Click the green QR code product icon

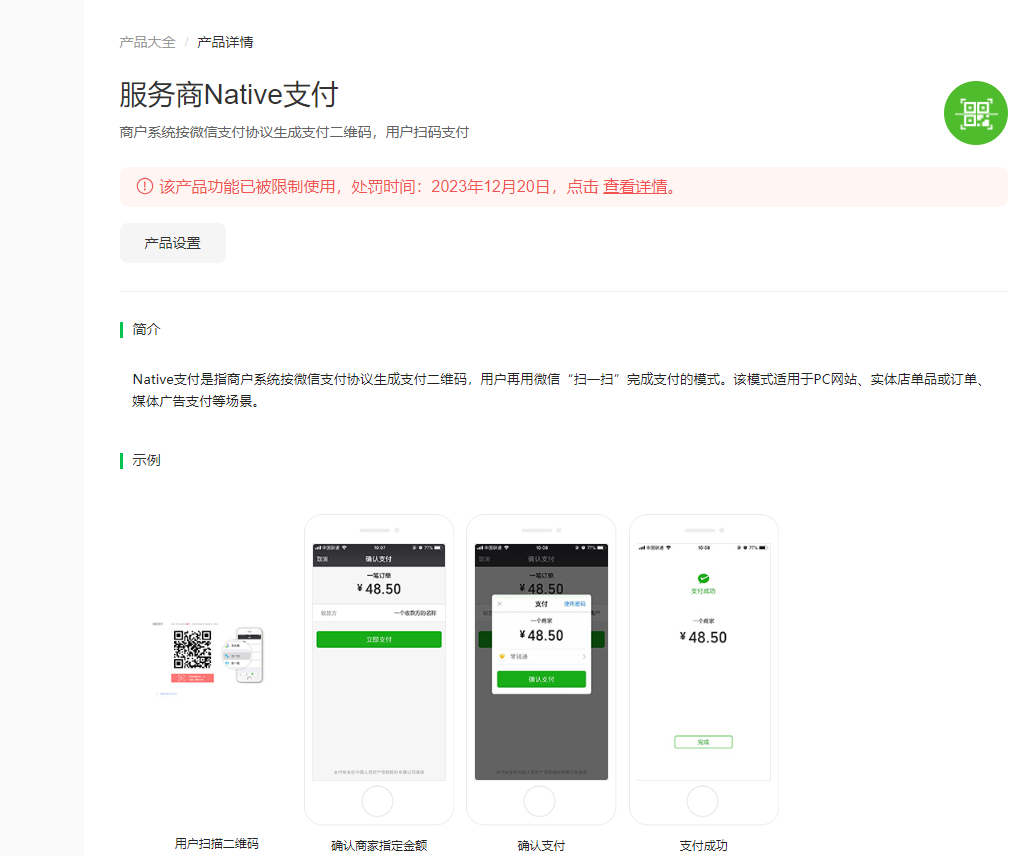(975, 113)
